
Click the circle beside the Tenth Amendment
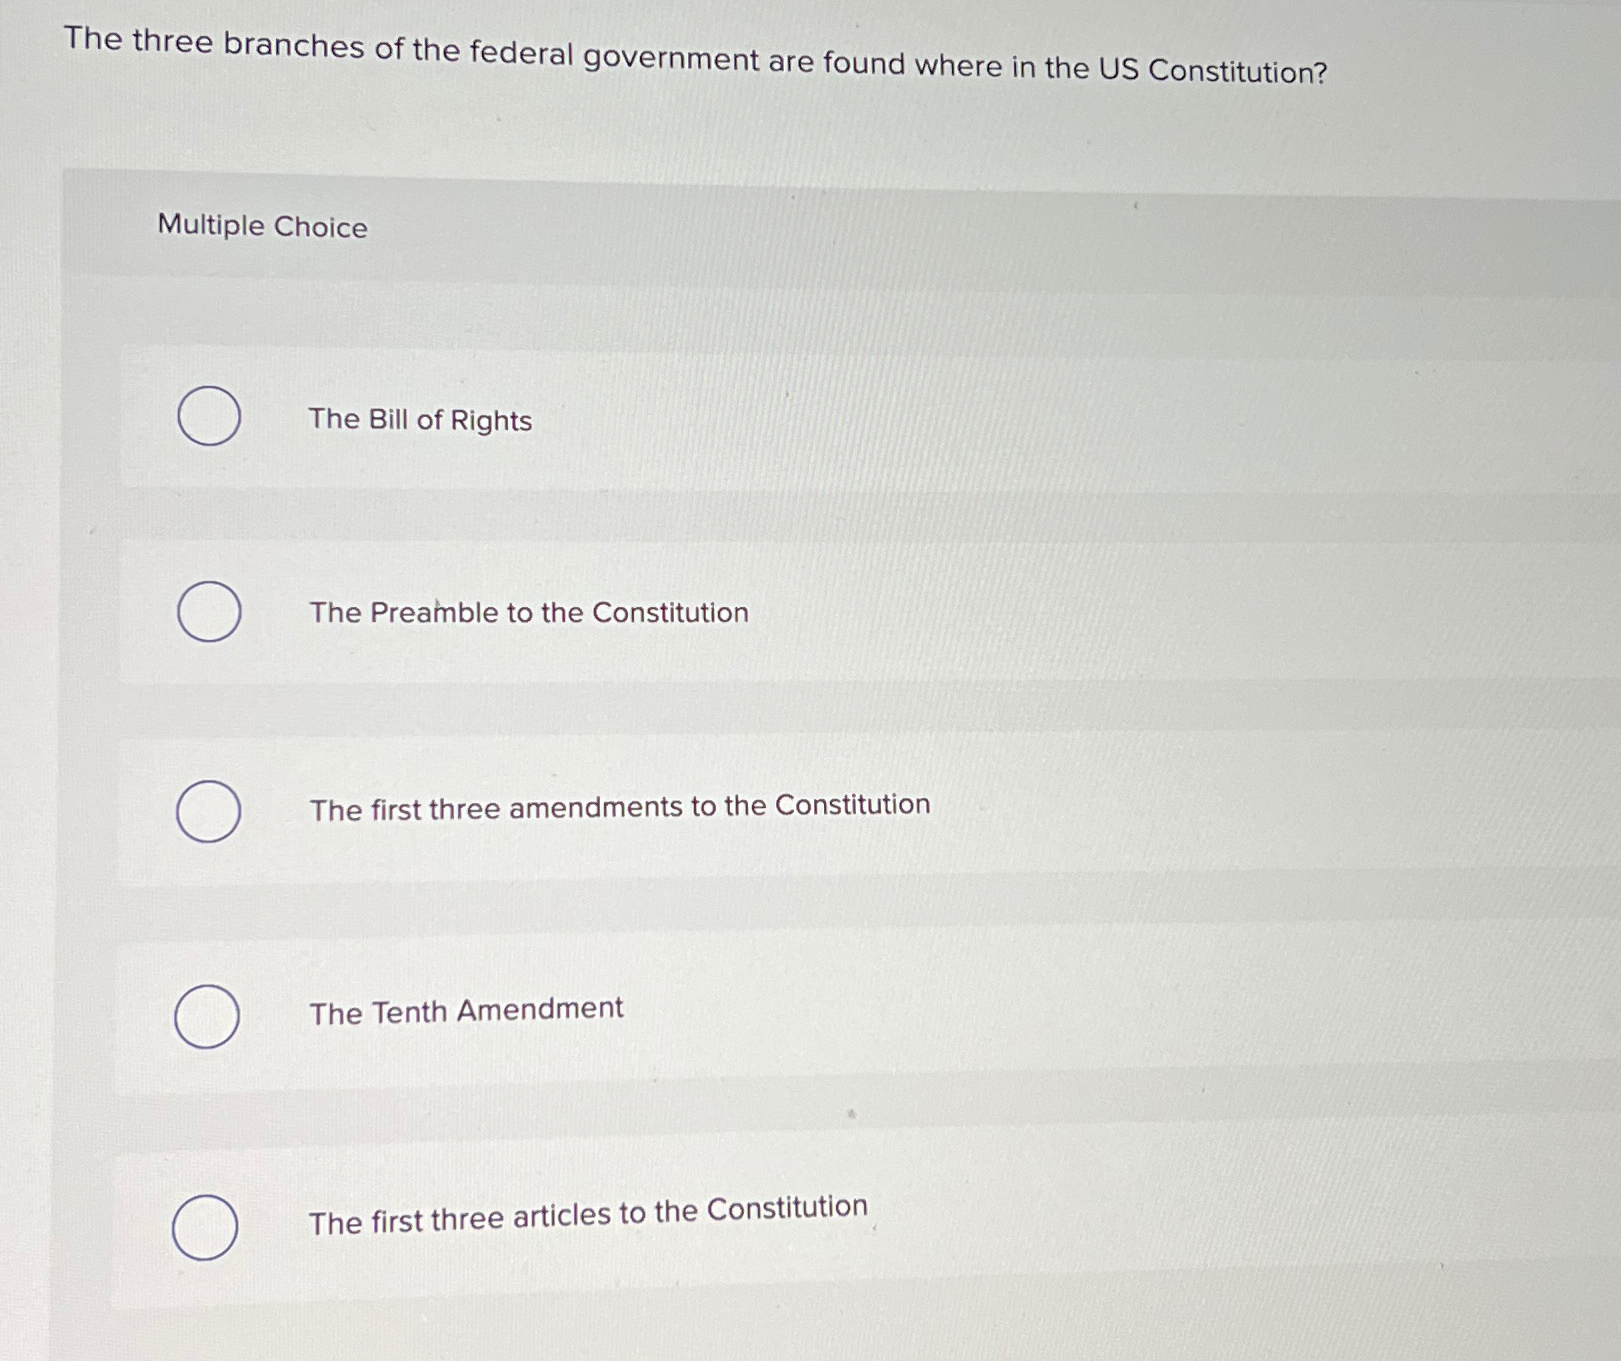(x=208, y=1016)
